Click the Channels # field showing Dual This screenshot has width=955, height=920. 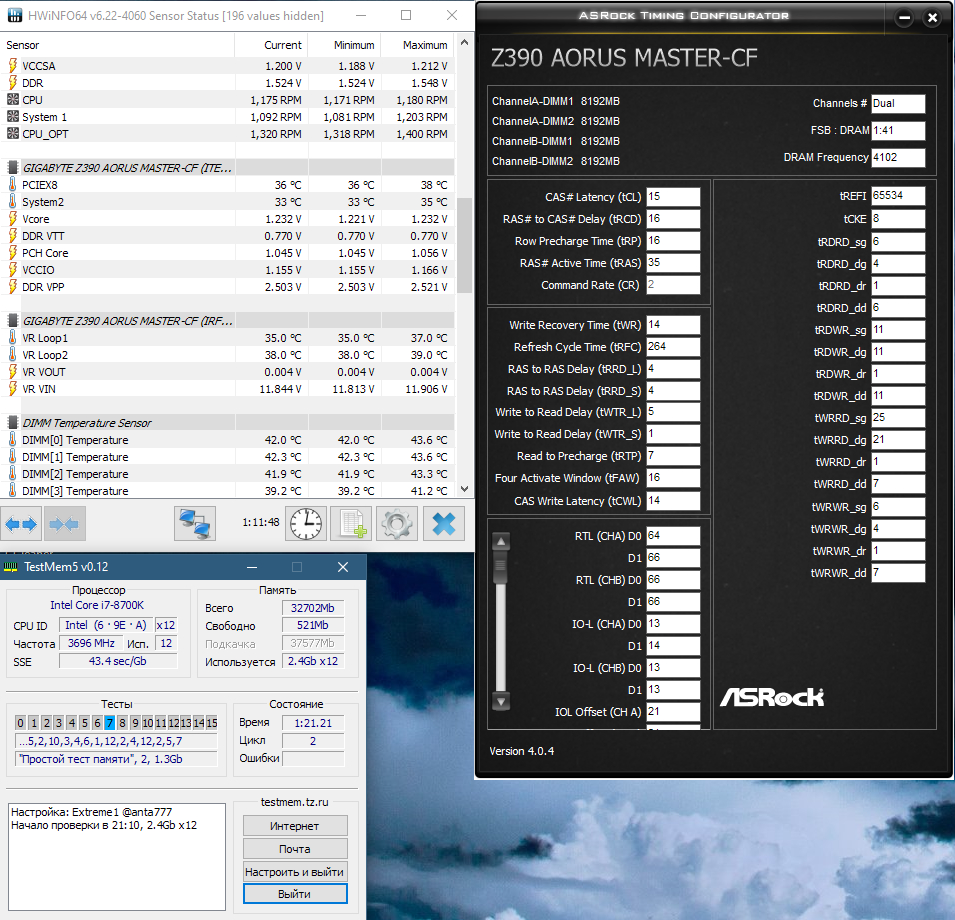[898, 104]
